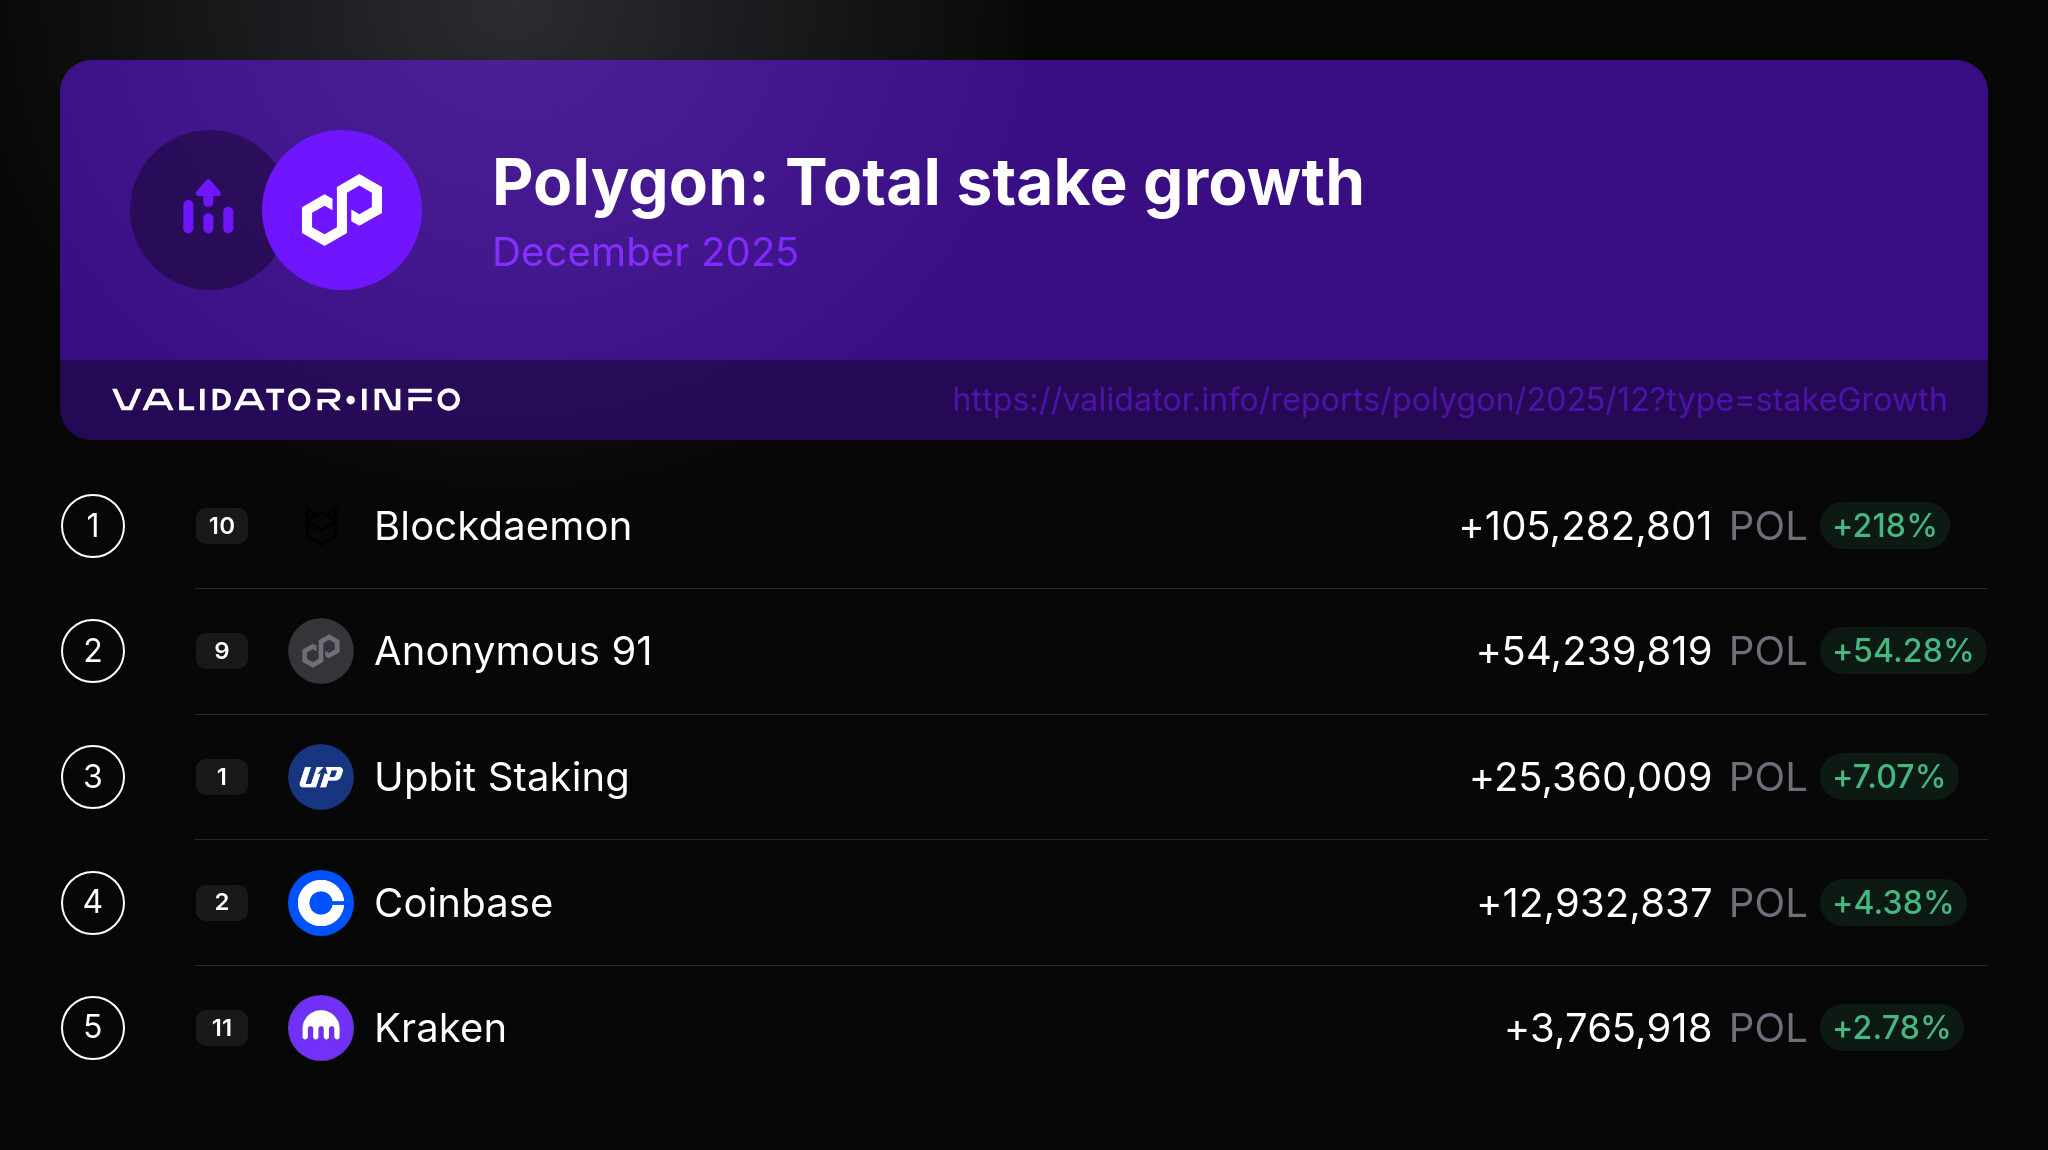Open the Blockdaemon validator name
The width and height of the screenshot is (2048, 1150).
[502, 526]
